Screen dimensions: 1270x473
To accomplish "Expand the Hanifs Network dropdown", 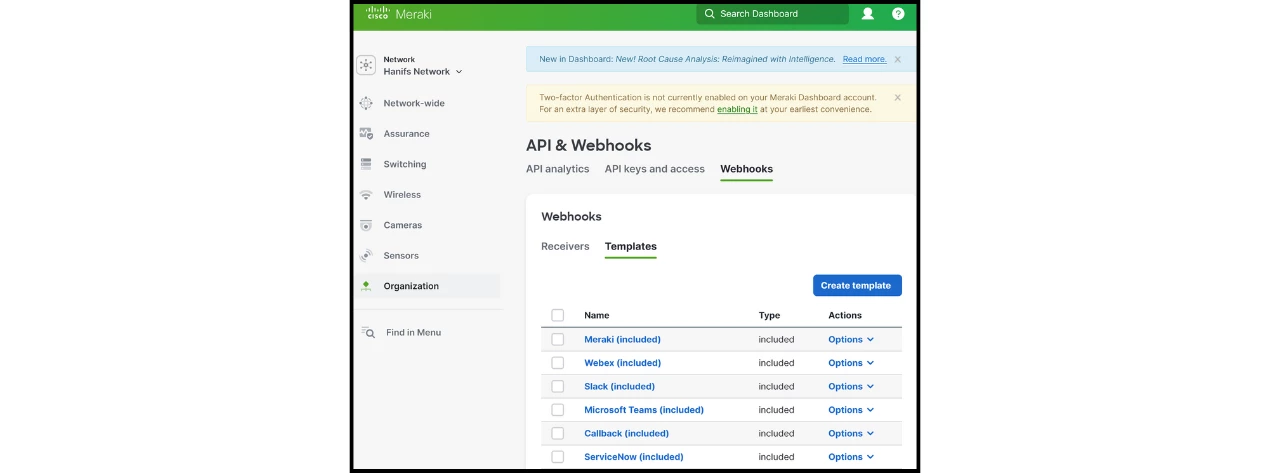I will (423, 72).
